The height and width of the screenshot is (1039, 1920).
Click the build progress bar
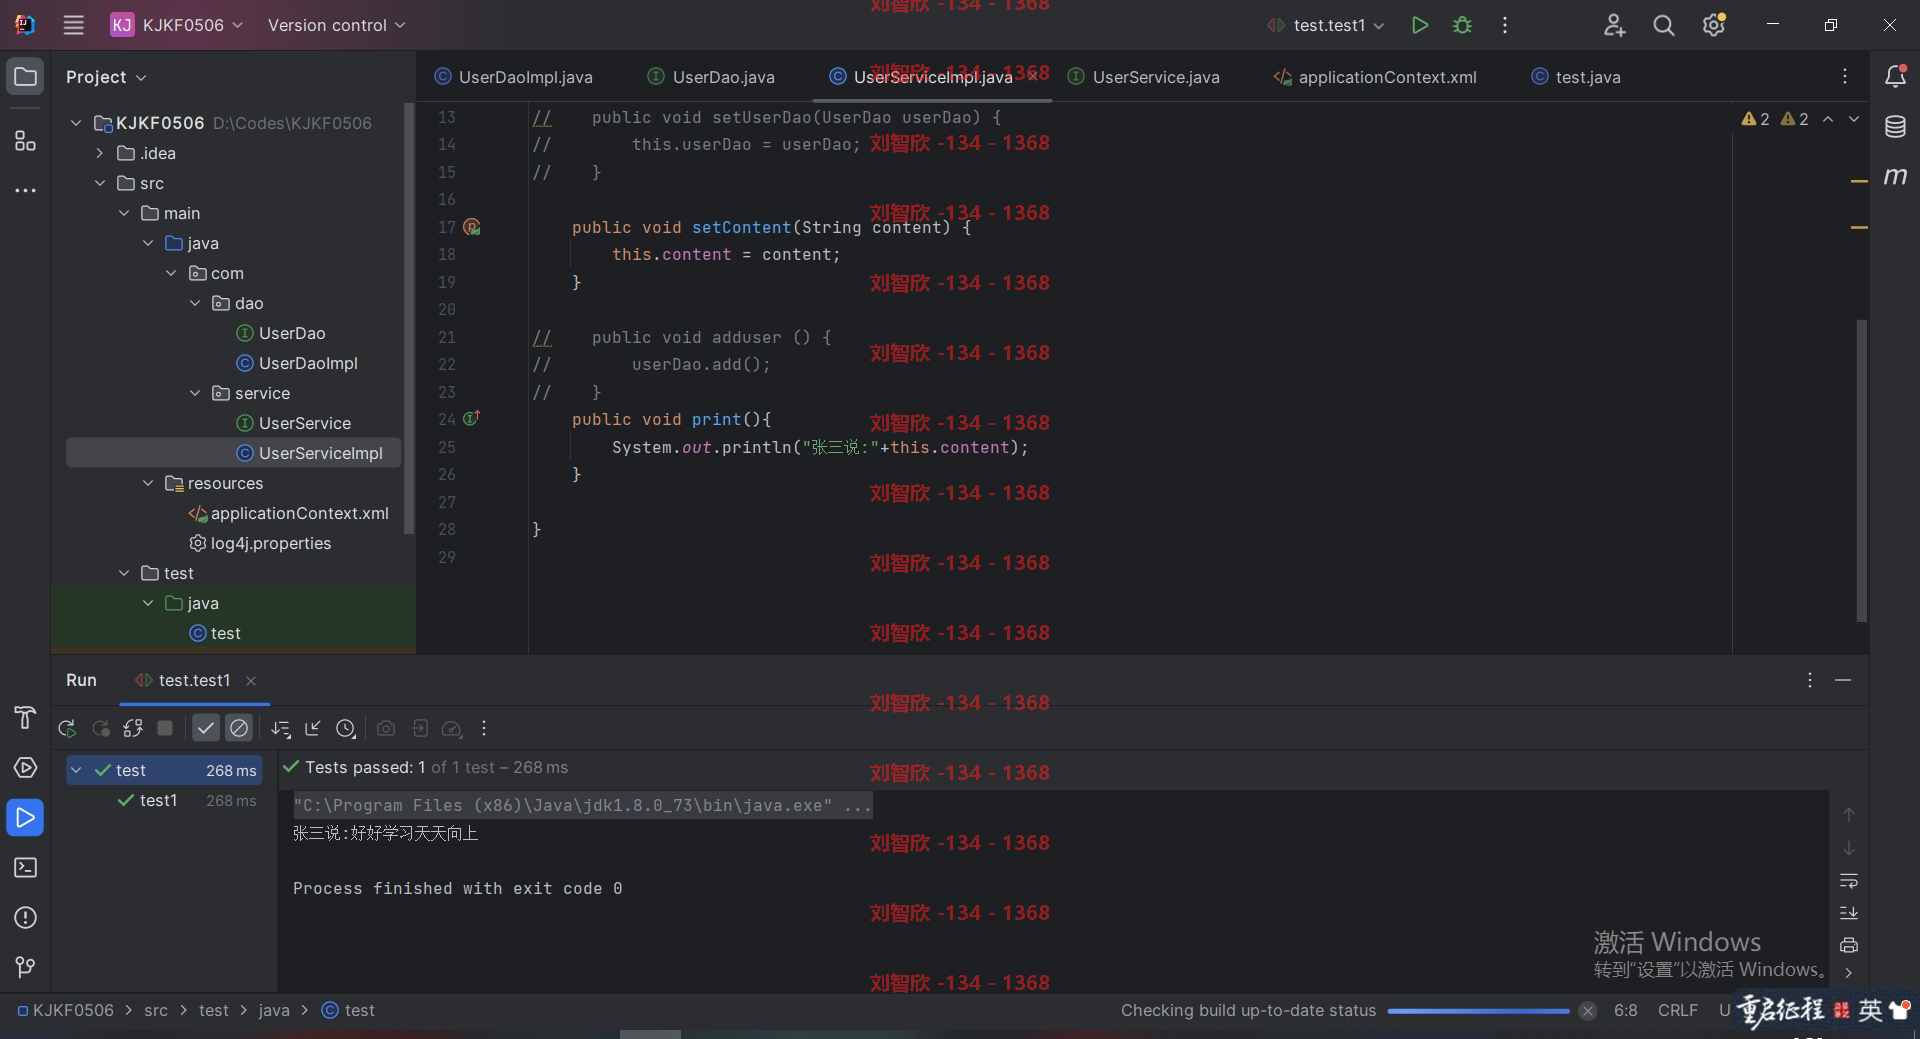click(x=1478, y=1011)
